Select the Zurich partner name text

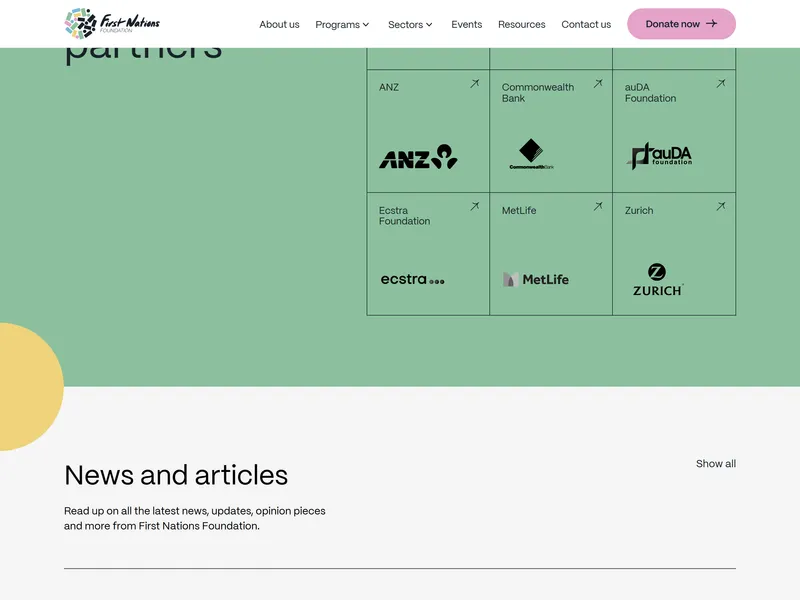click(x=639, y=210)
